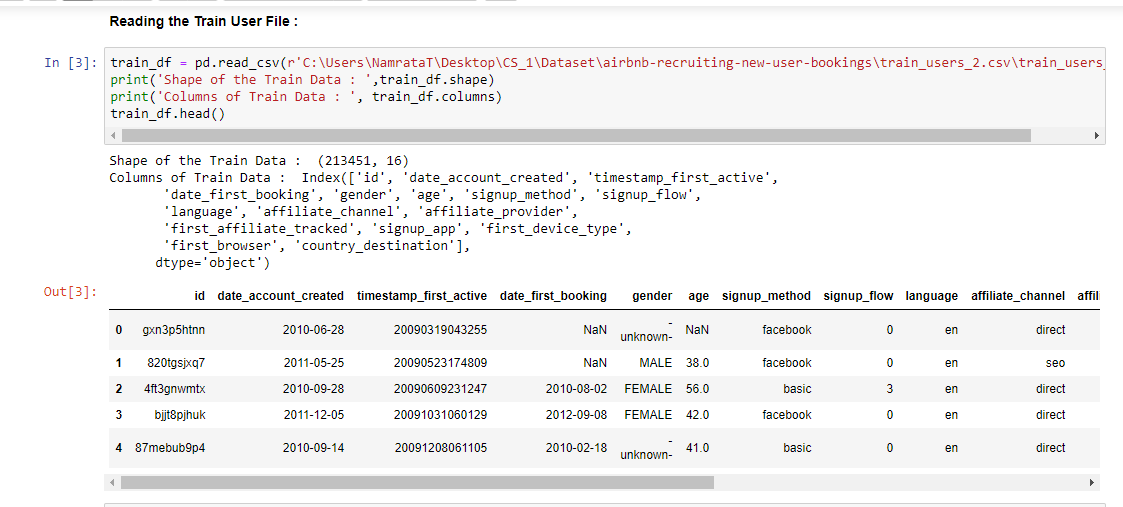Click the language column header
The width and height of the screenshot is (1123, 507).
click(x=932, y=296)
